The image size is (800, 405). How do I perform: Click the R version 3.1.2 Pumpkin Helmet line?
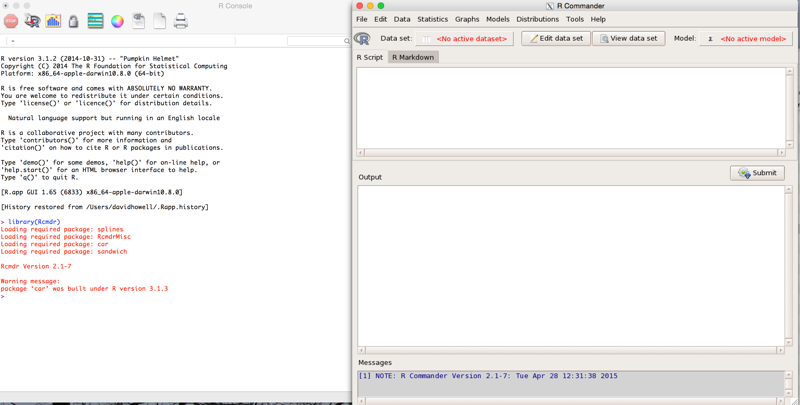tap(90, 59)
